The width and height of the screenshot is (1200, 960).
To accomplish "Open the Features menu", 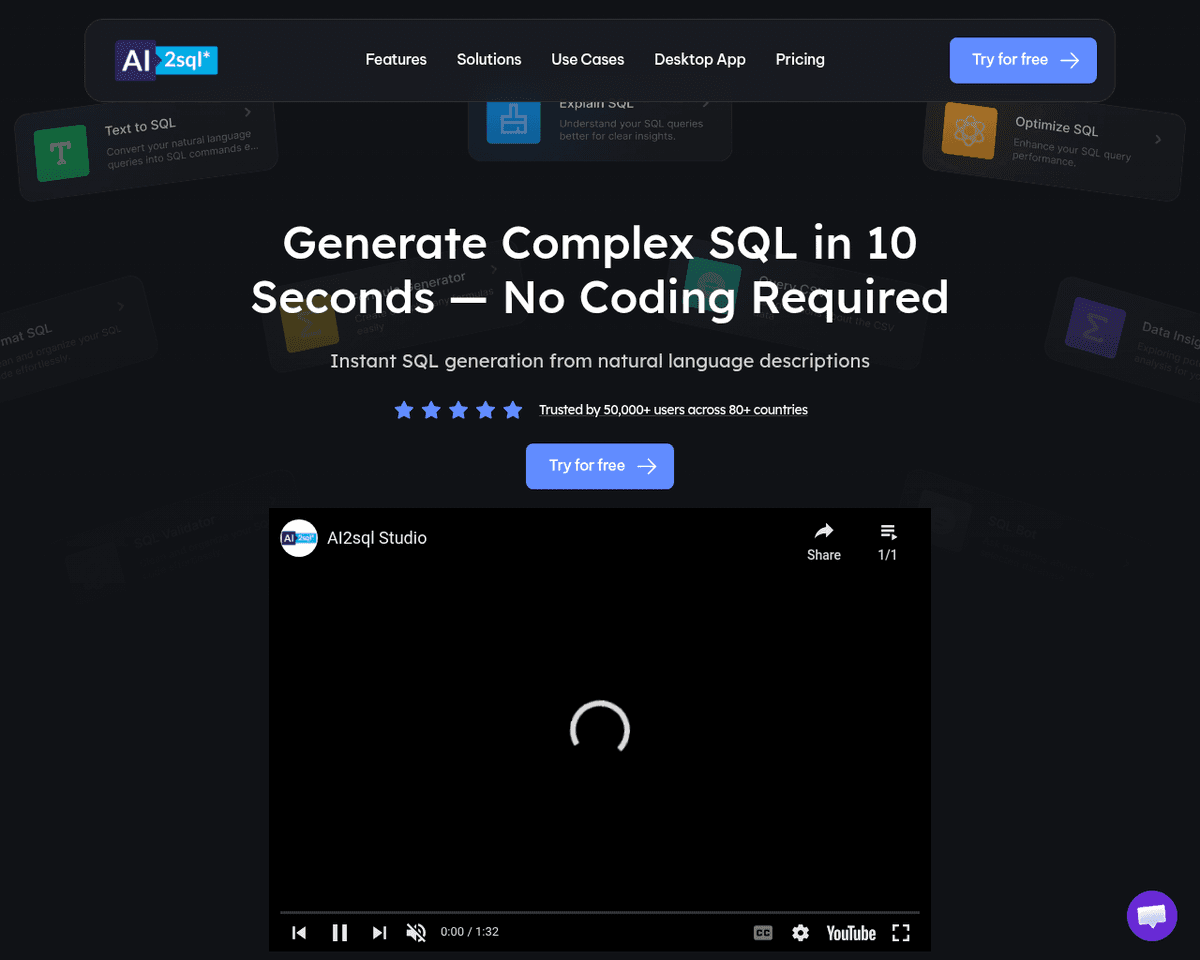I will click(396, 60).
